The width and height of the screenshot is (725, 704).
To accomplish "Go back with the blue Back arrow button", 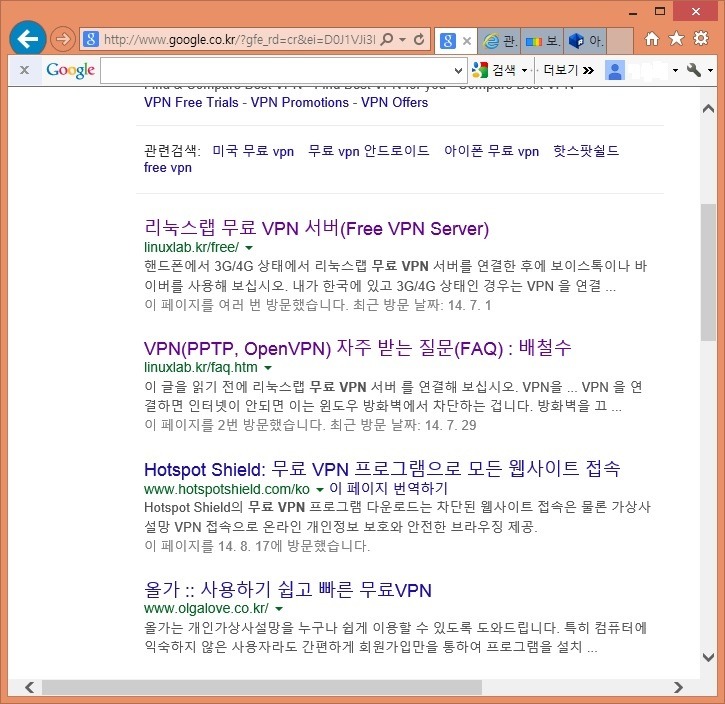I will point(27,38).
